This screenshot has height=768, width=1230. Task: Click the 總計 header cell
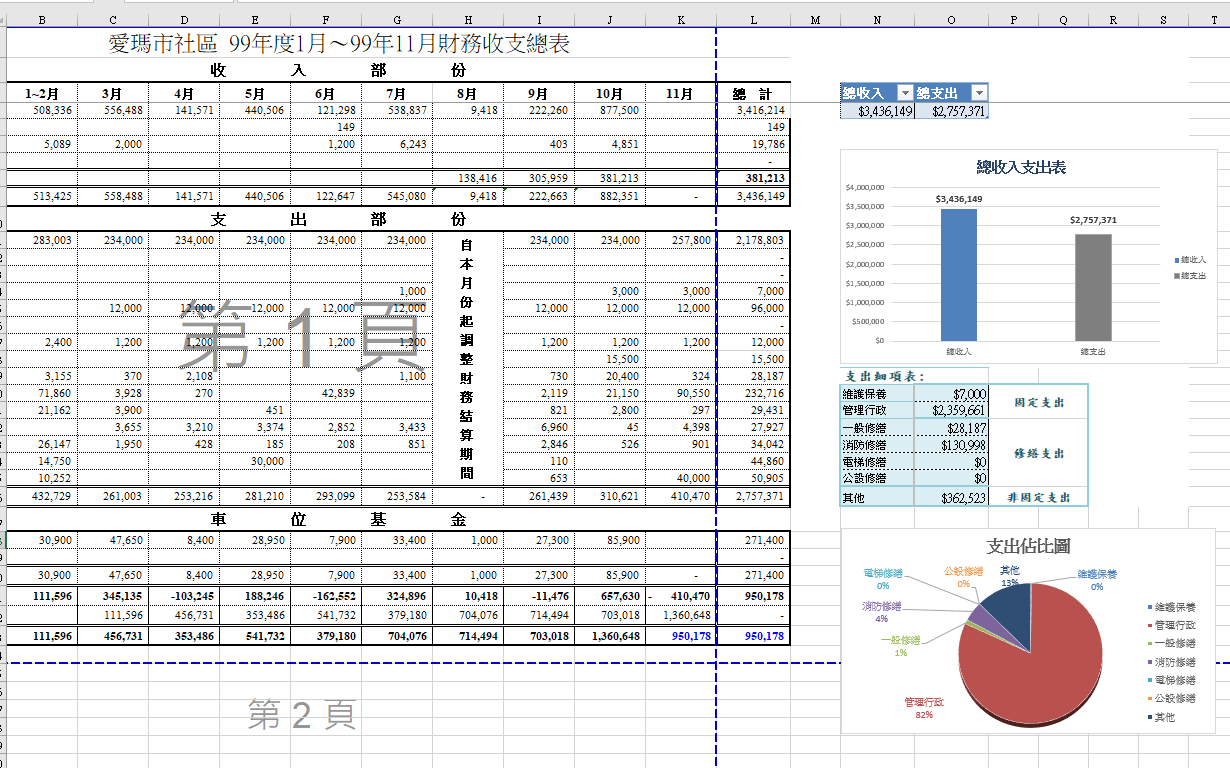click(x=753, y=94)
